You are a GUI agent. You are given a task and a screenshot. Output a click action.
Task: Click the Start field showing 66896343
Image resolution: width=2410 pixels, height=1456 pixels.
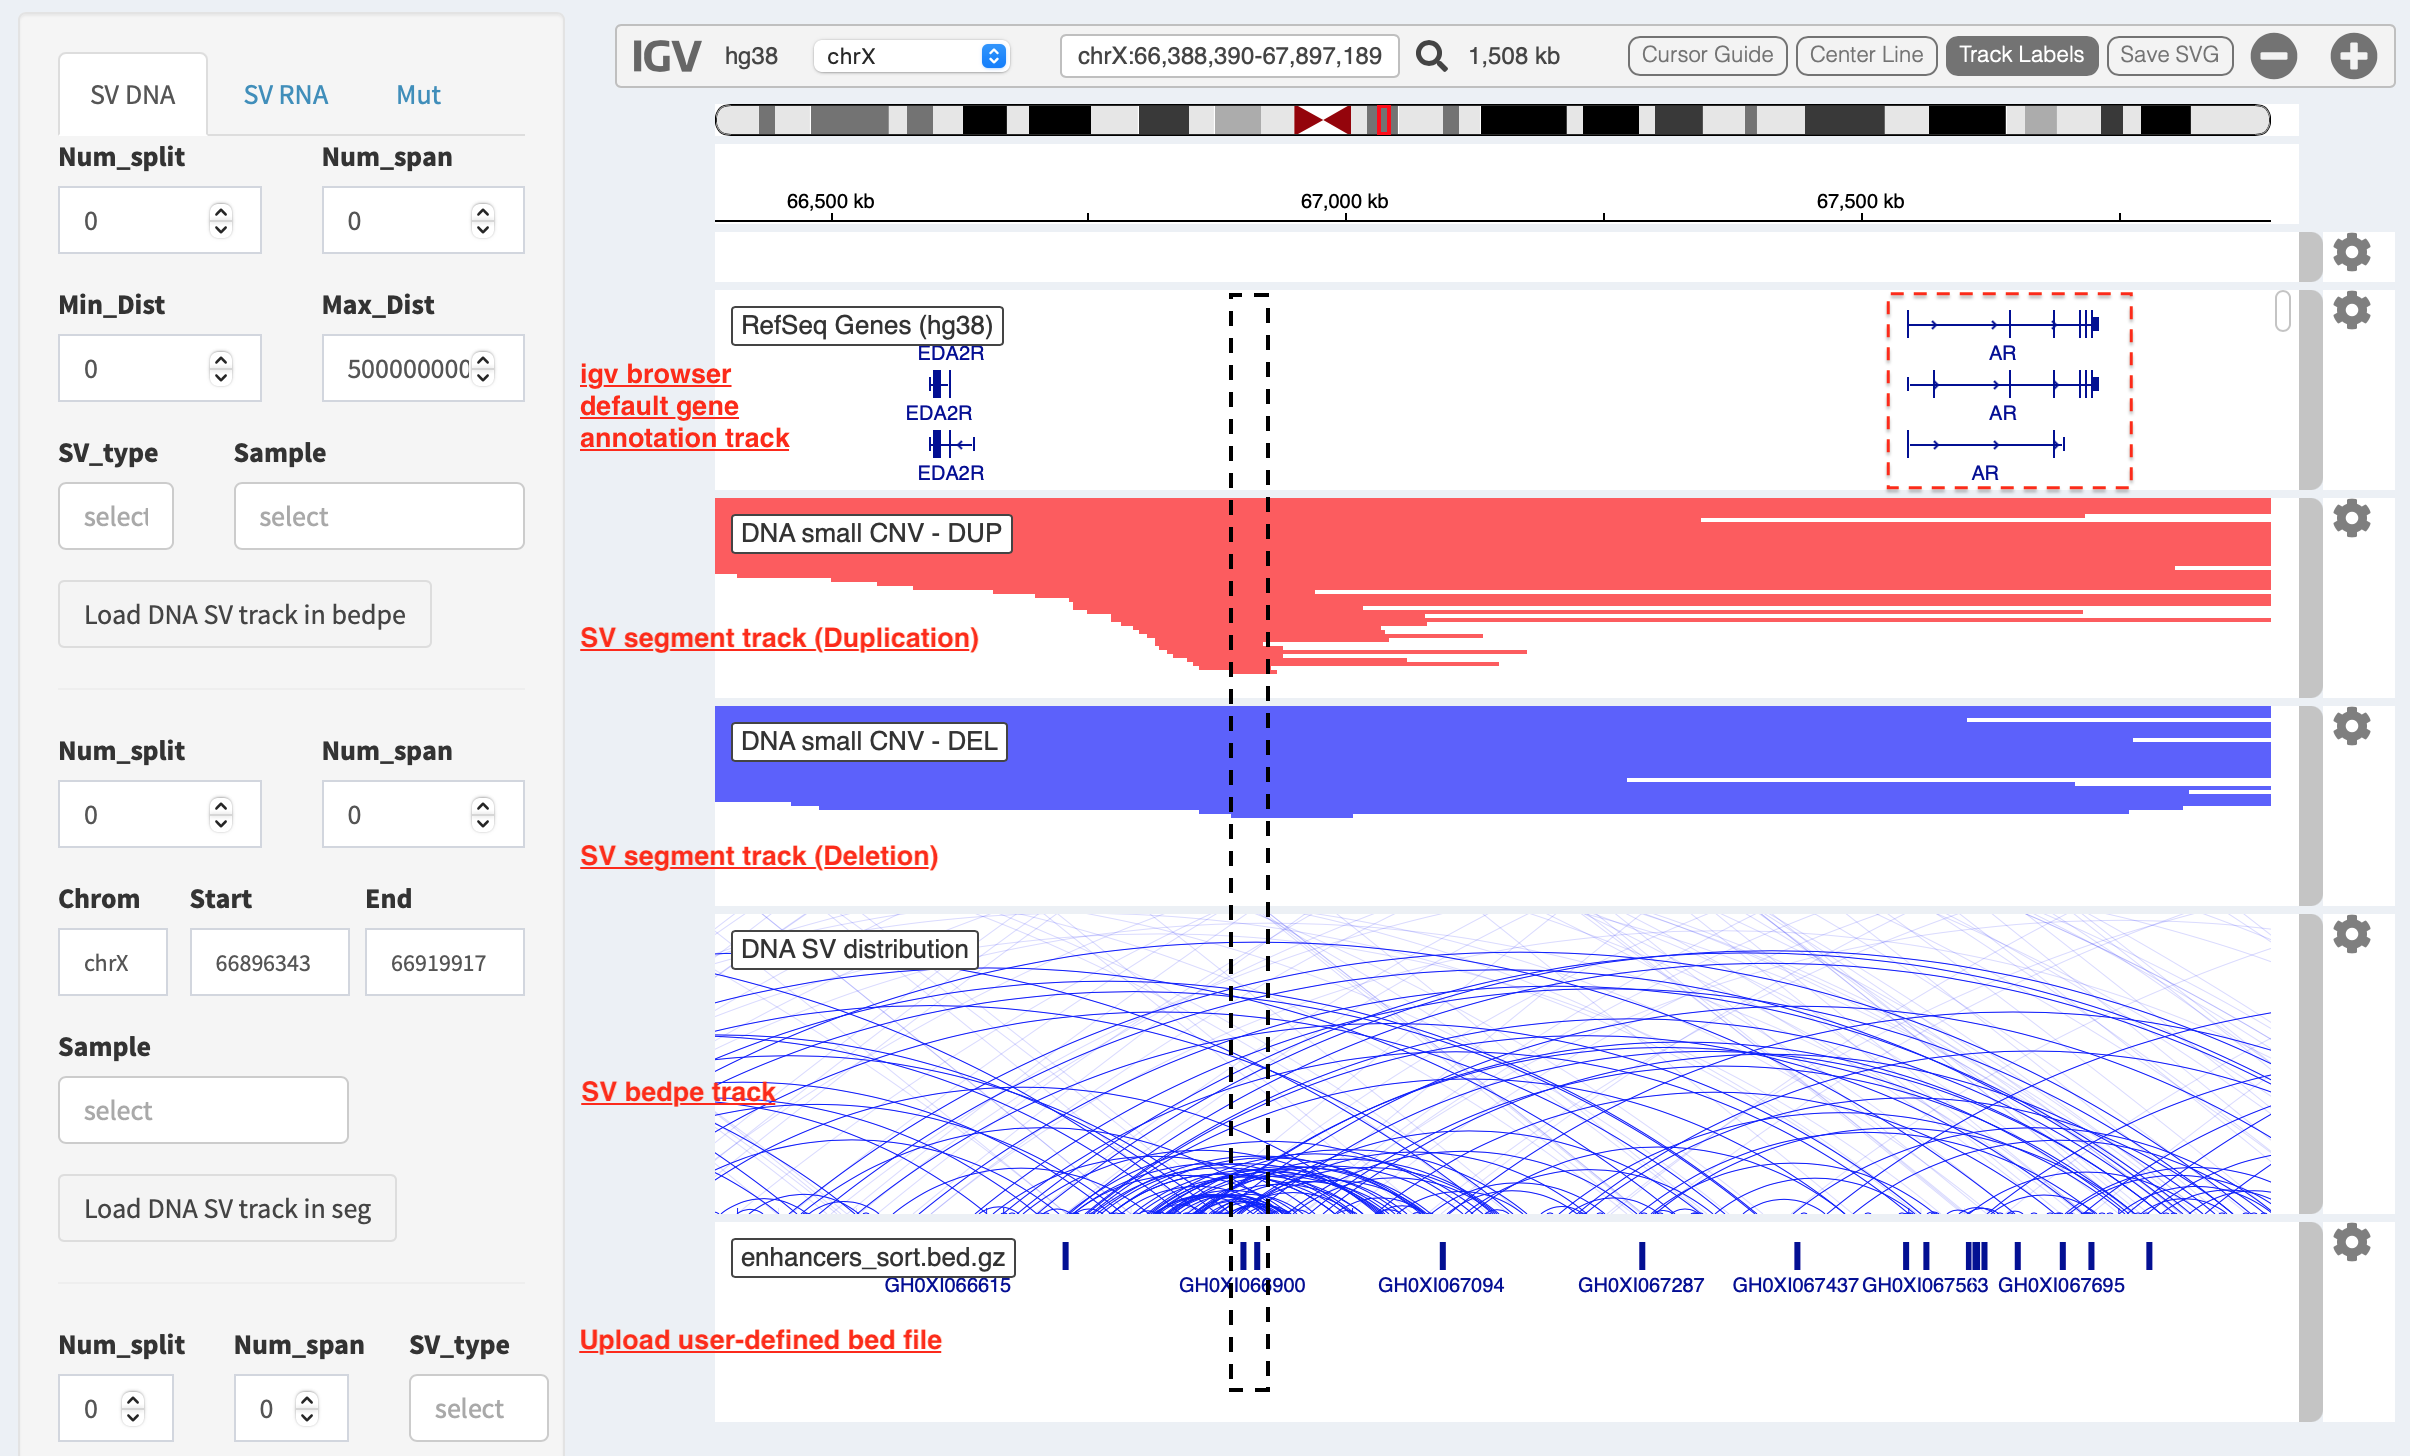(x=269, y=962)
